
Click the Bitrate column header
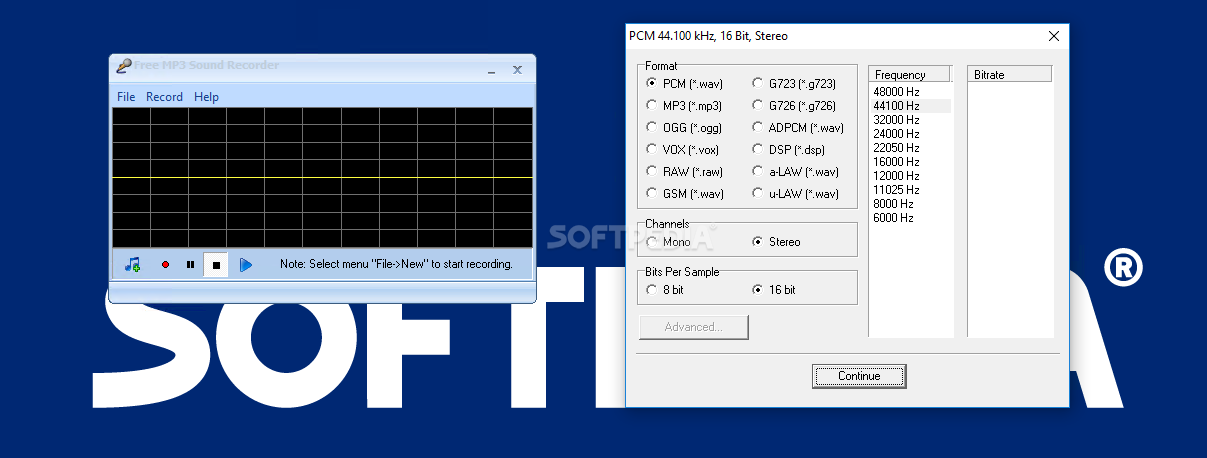1010,74
